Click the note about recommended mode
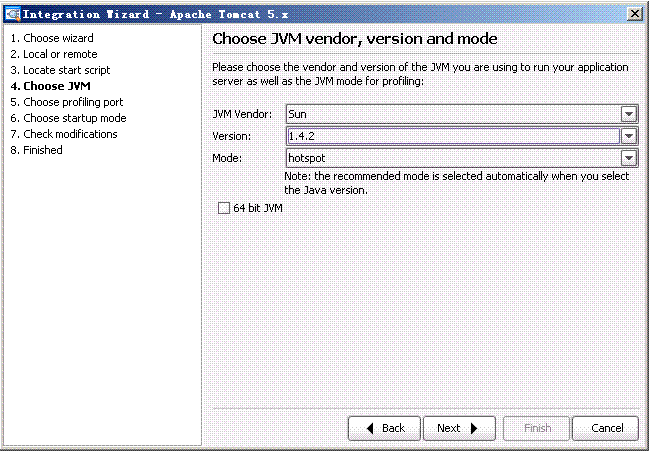Screen dimensions: 649x451 coord(456,183)
